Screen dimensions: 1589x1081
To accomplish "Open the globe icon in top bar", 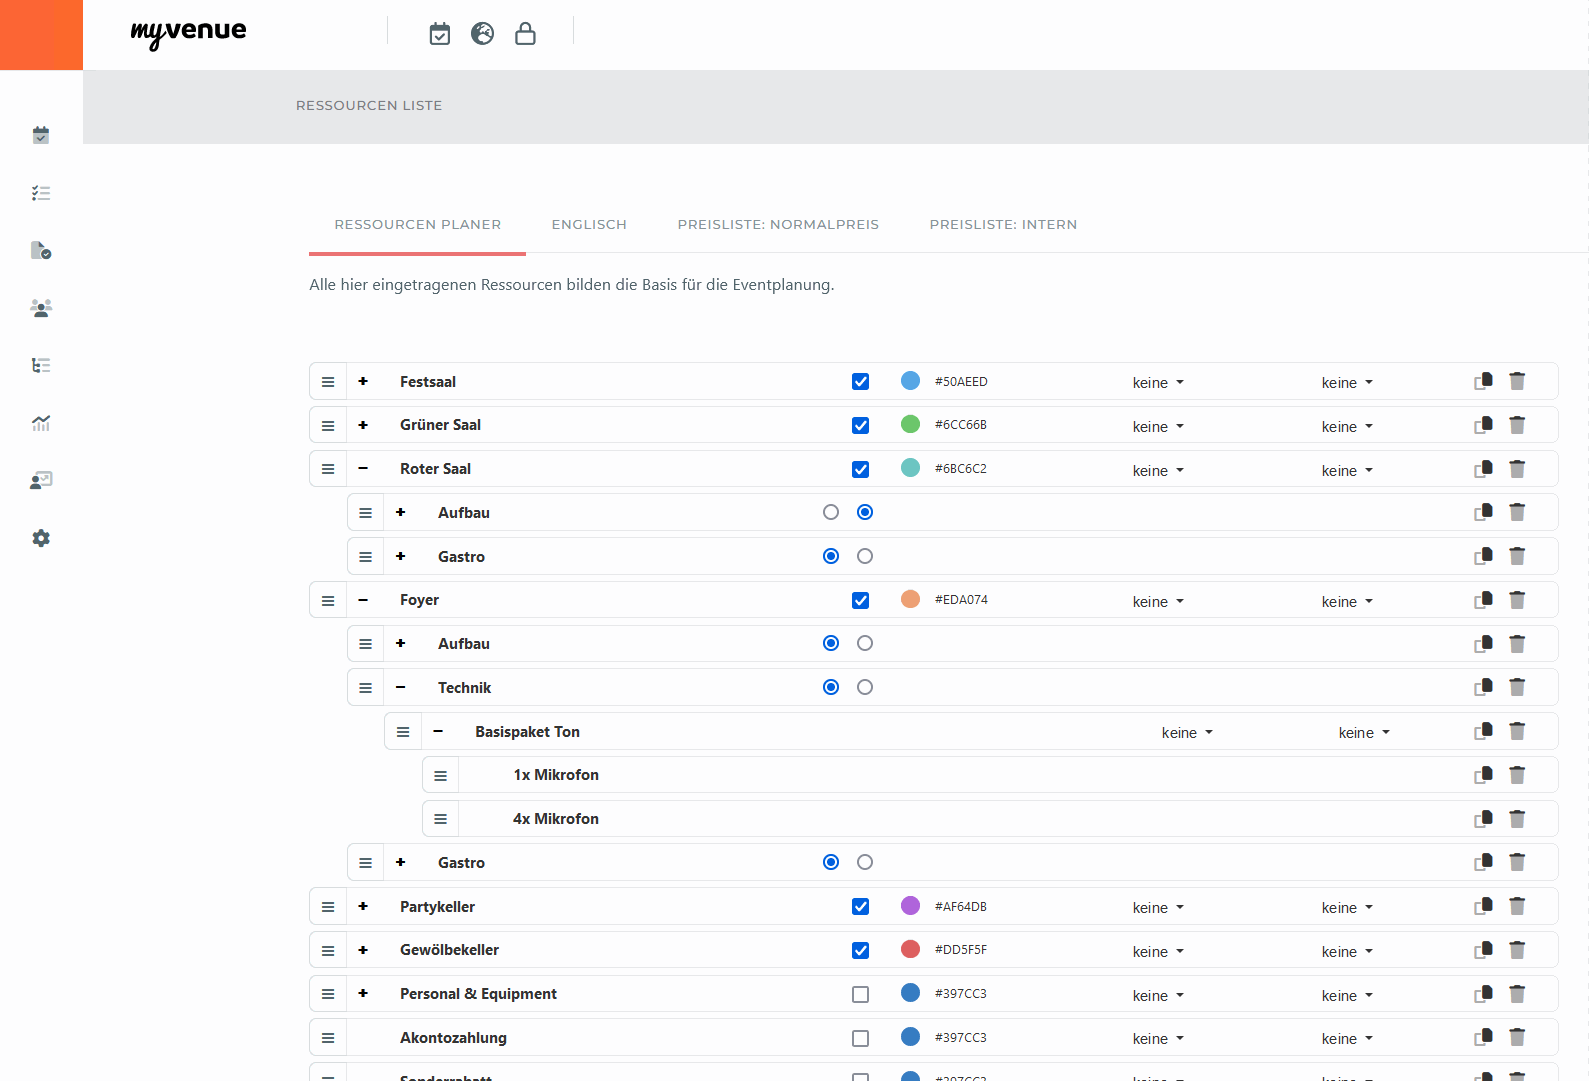I will pyautogui.click(x=482, y=34).
